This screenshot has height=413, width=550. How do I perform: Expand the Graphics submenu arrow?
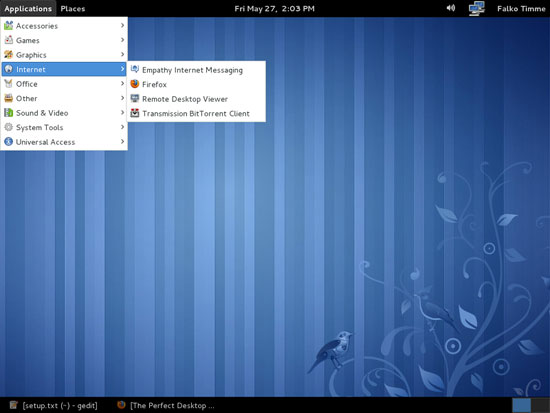click(x=122, y=54)
